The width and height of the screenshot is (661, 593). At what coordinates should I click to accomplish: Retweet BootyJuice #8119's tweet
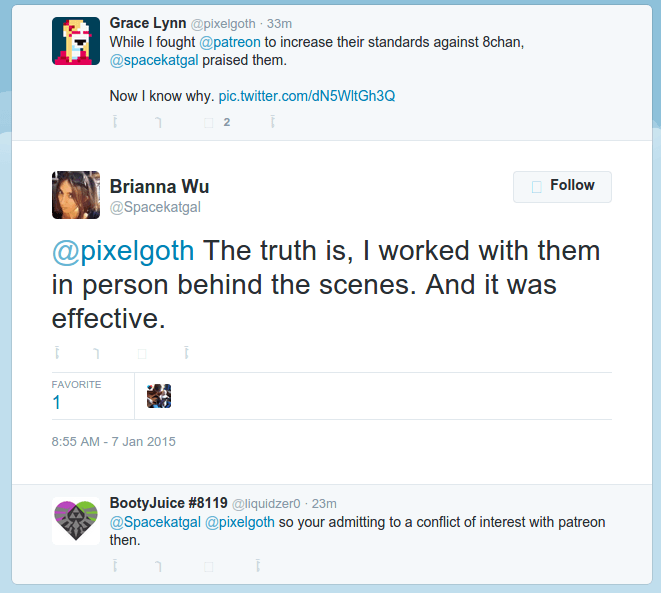click(159, 566)
